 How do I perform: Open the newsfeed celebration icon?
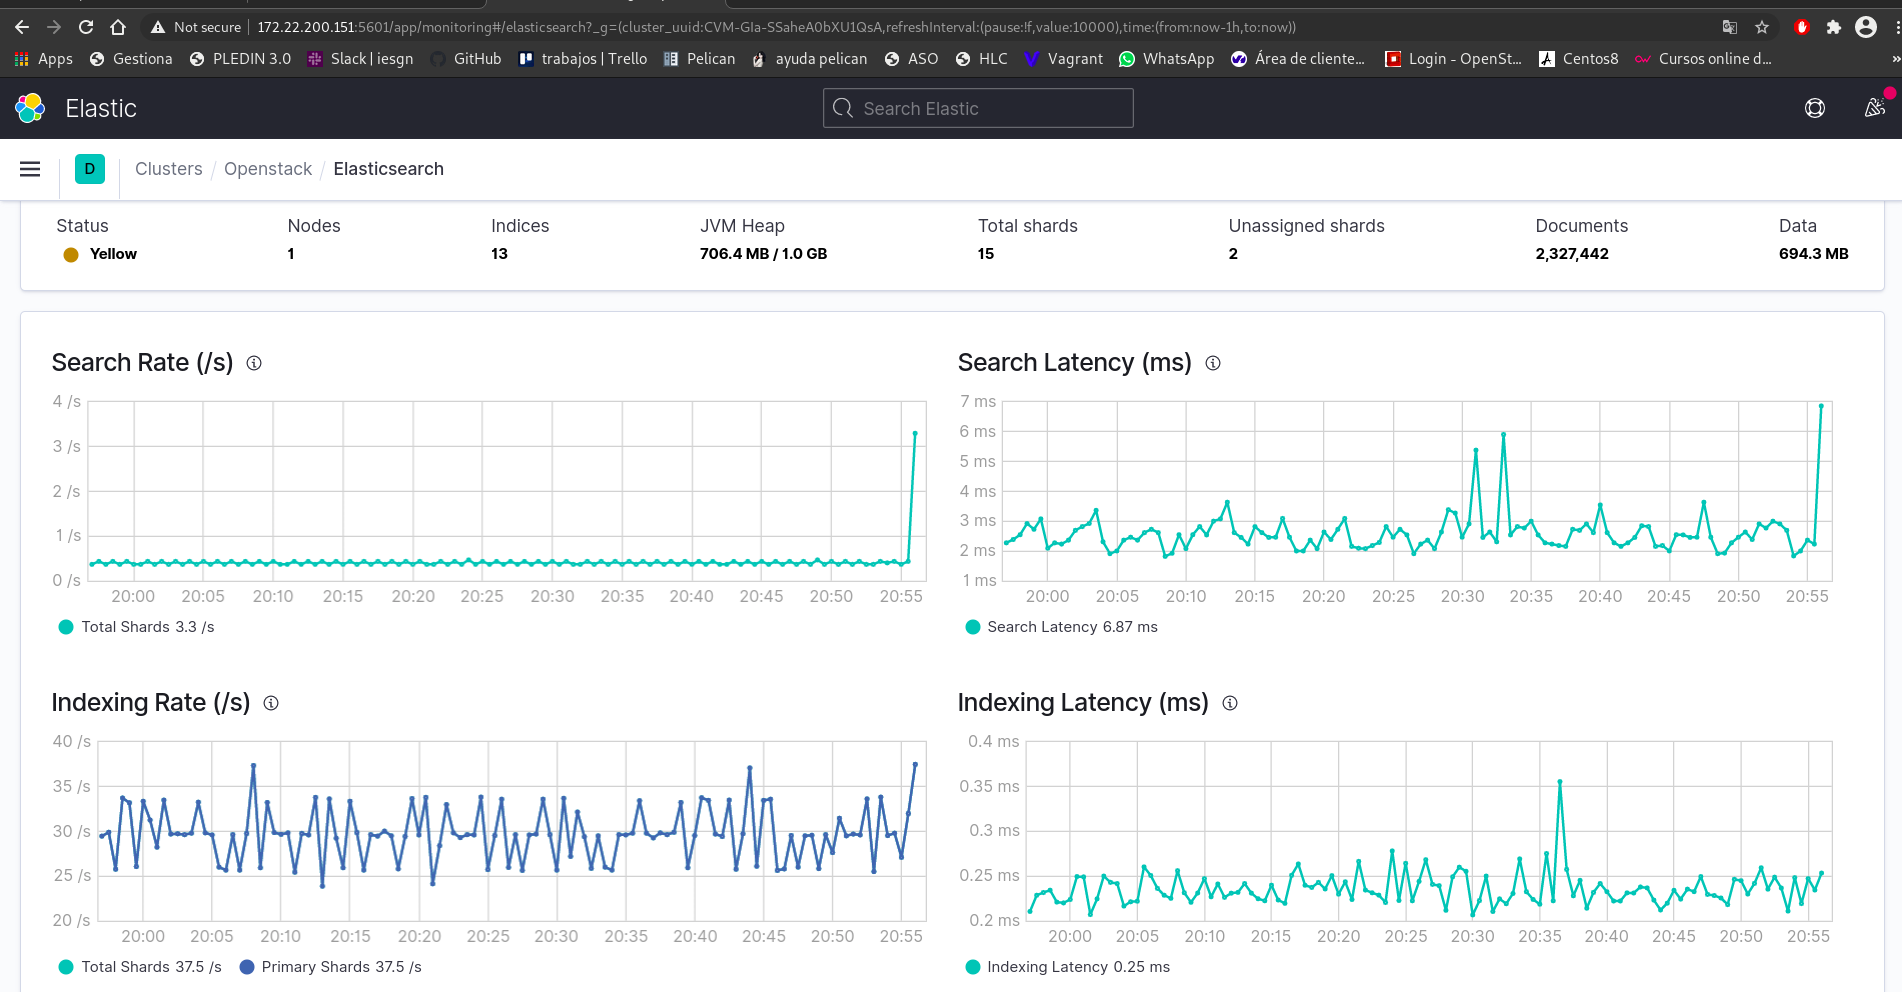[1875, 108]
